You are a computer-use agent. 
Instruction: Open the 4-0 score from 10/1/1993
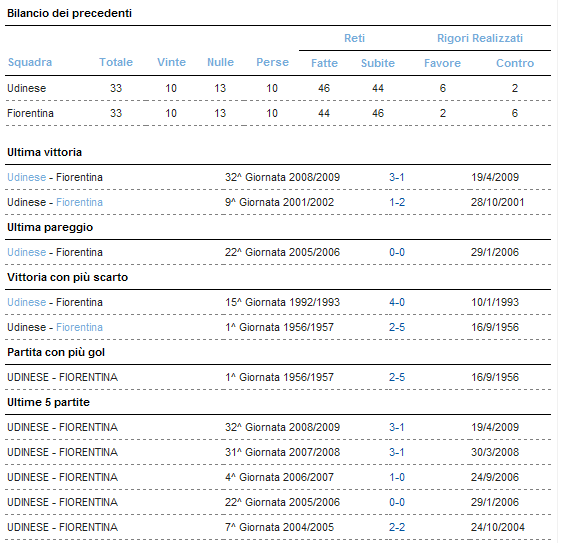397,302
